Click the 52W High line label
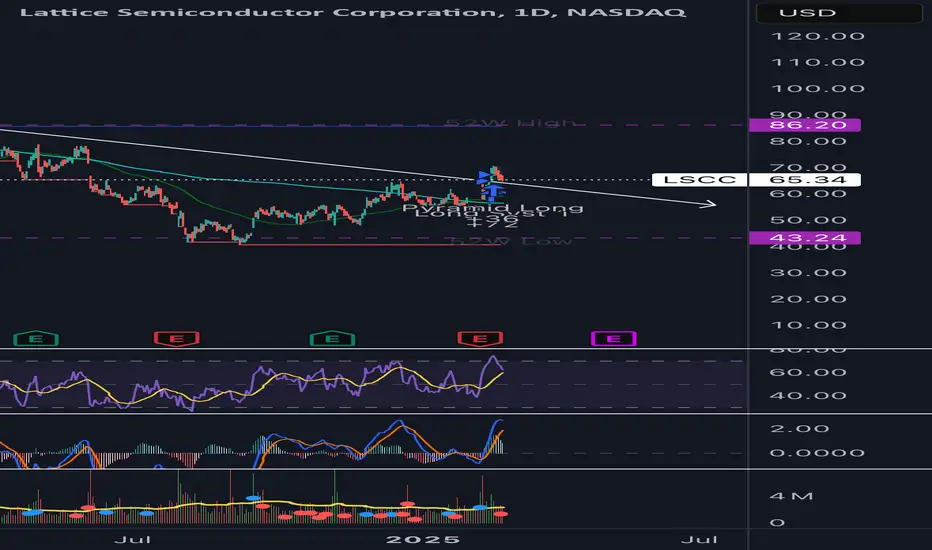This screenshot has height=550, width=932. click(511, 123)
